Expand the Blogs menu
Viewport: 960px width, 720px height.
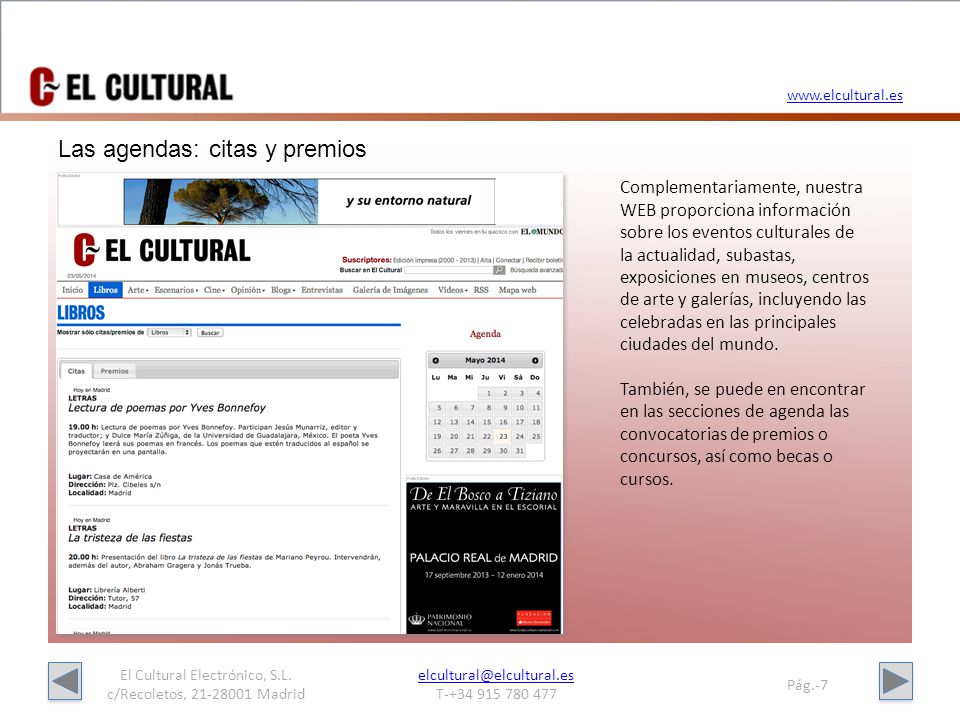(x=283, y=290)
